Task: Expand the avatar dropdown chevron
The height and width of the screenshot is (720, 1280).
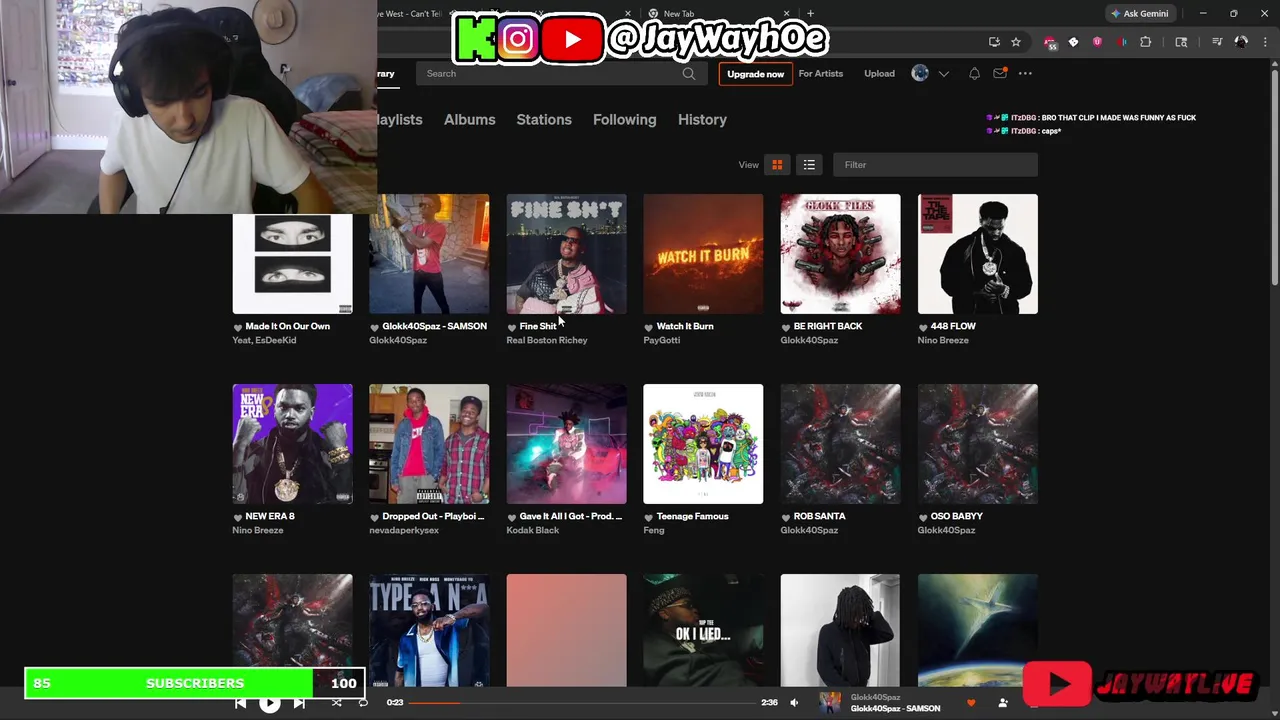Action: click(943, 73)
